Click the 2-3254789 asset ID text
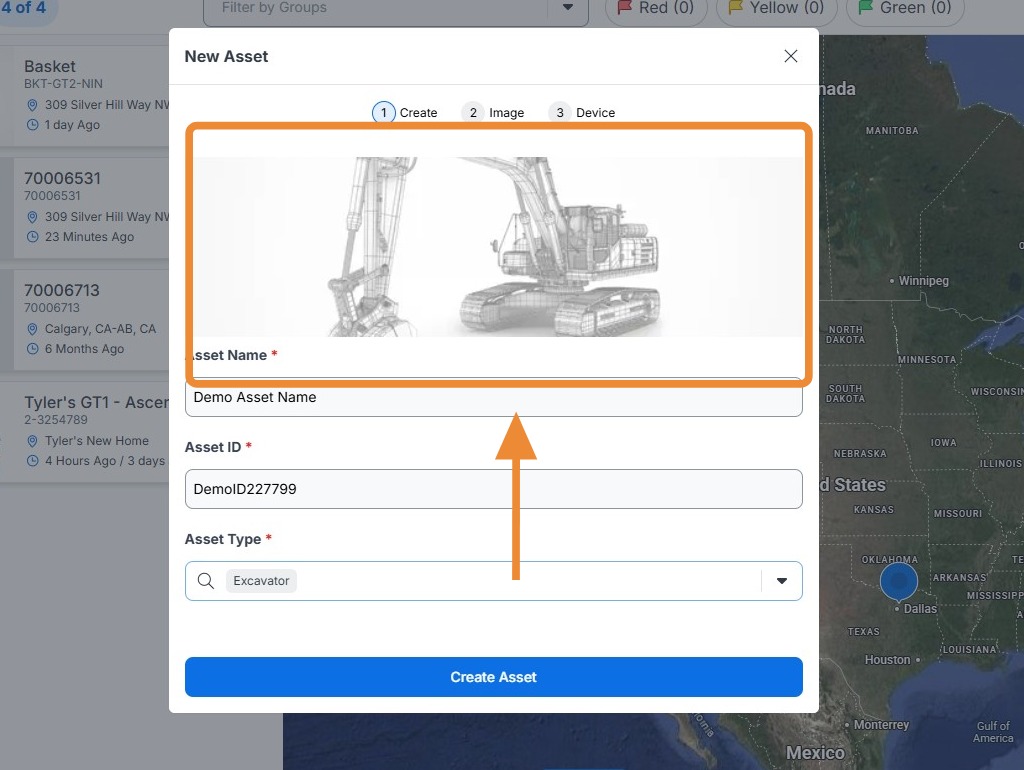The width and height of the screenshot is (1024, 770). (56, 420)
